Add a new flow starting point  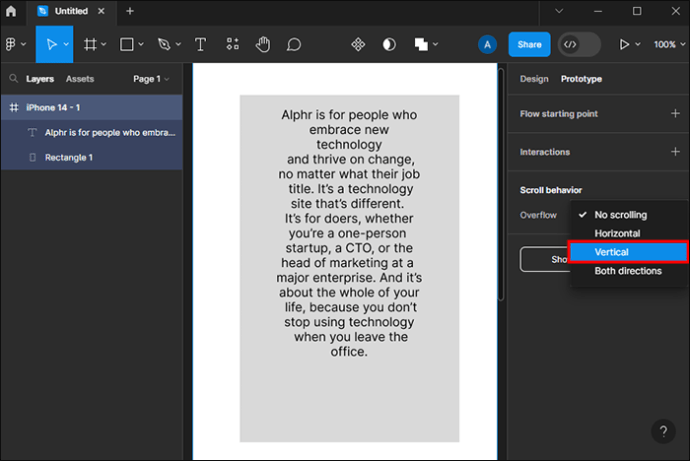(675, 114)
